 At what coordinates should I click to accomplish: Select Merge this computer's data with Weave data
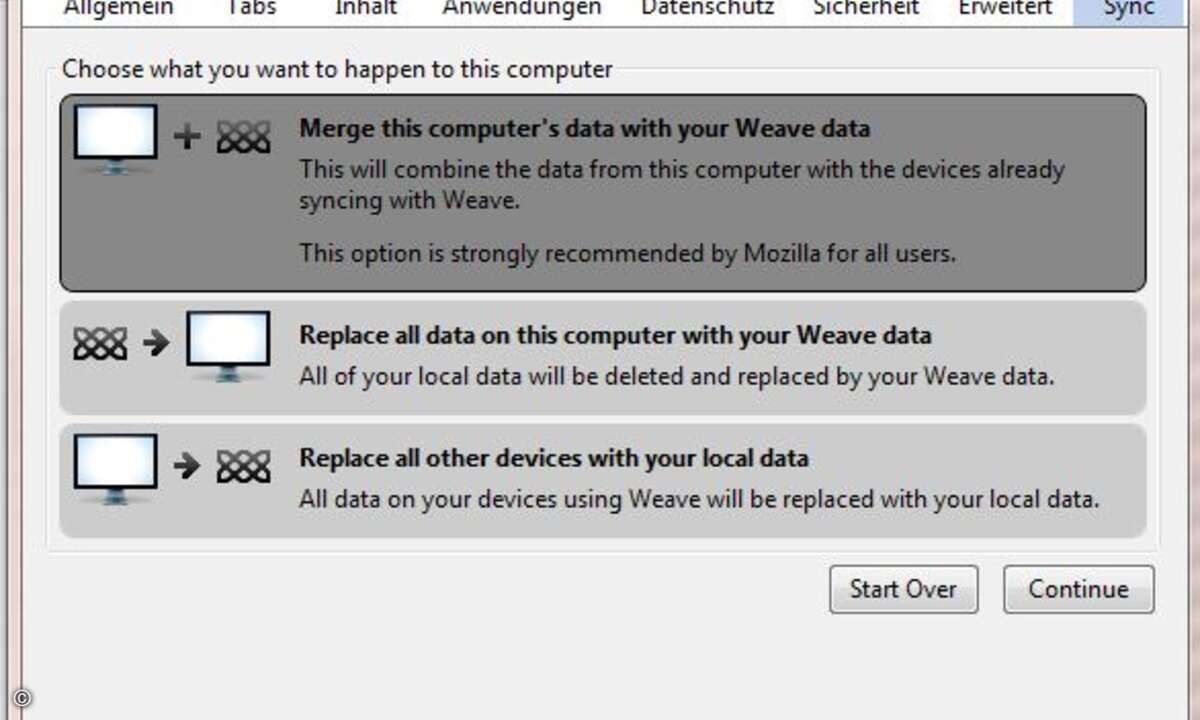[603, 193]
